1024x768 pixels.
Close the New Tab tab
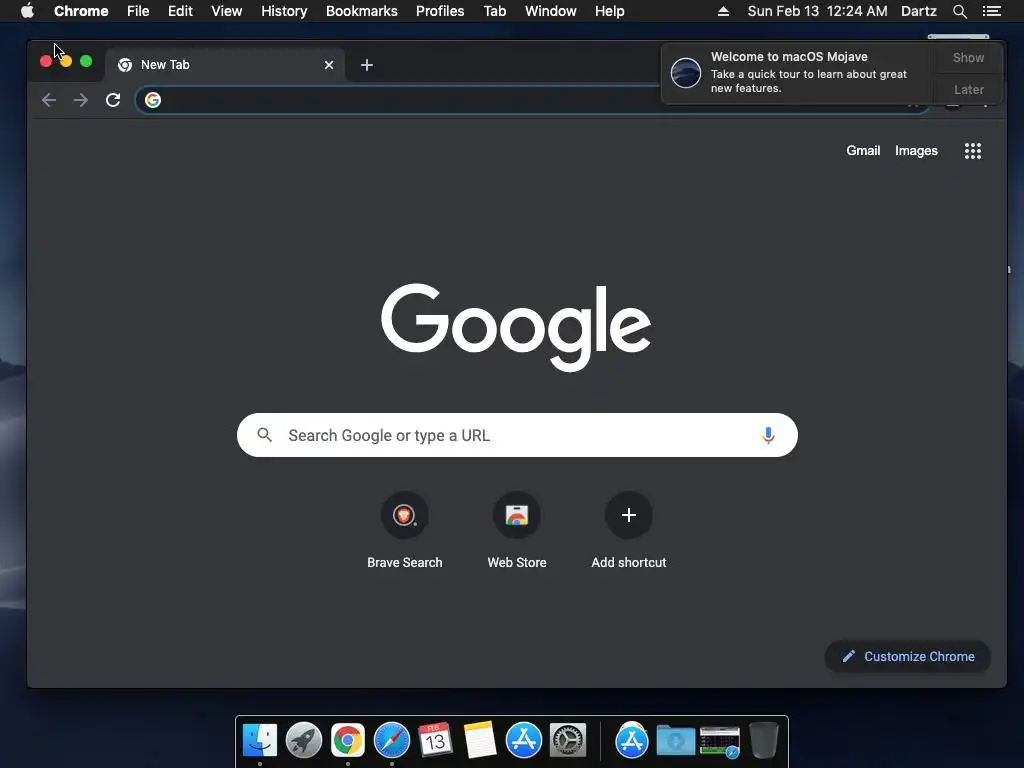(329, 65)
